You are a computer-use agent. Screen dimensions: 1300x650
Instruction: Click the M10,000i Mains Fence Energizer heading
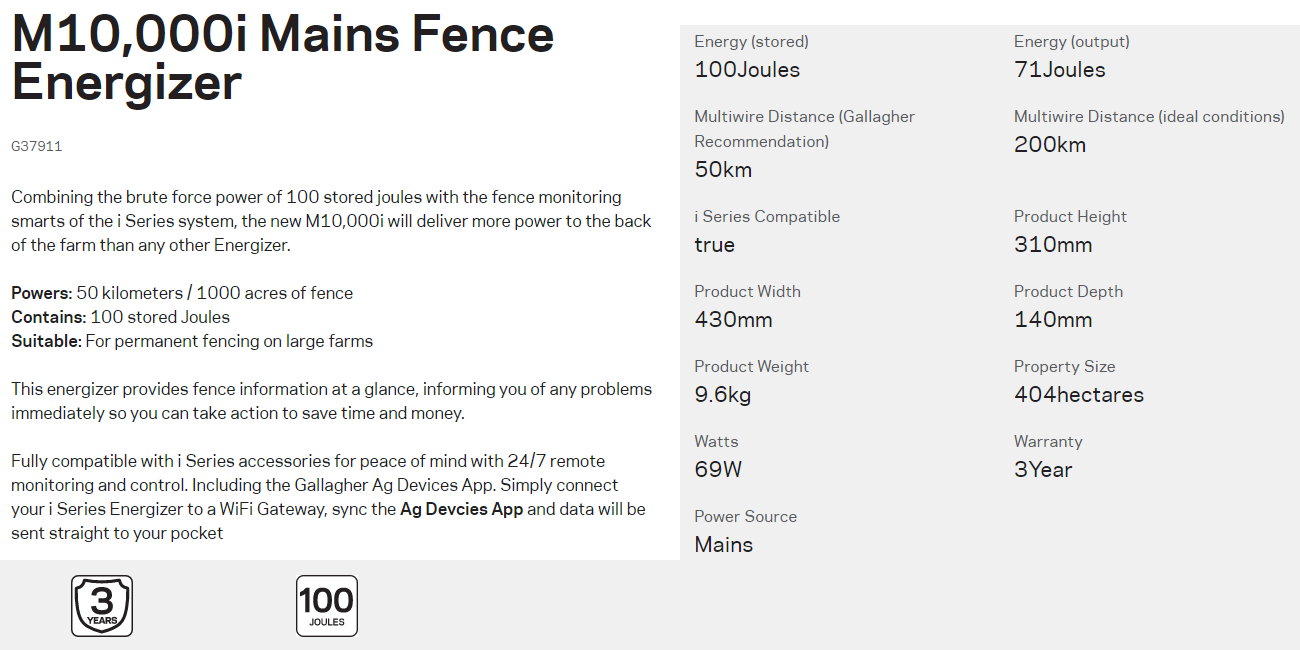click(283, 58)
